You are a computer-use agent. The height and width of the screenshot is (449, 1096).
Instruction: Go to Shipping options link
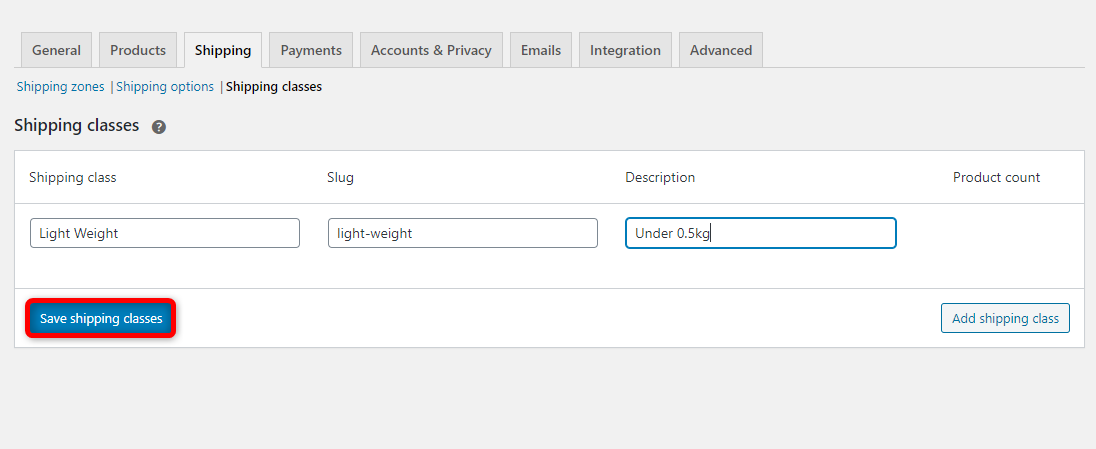[165, 87]
